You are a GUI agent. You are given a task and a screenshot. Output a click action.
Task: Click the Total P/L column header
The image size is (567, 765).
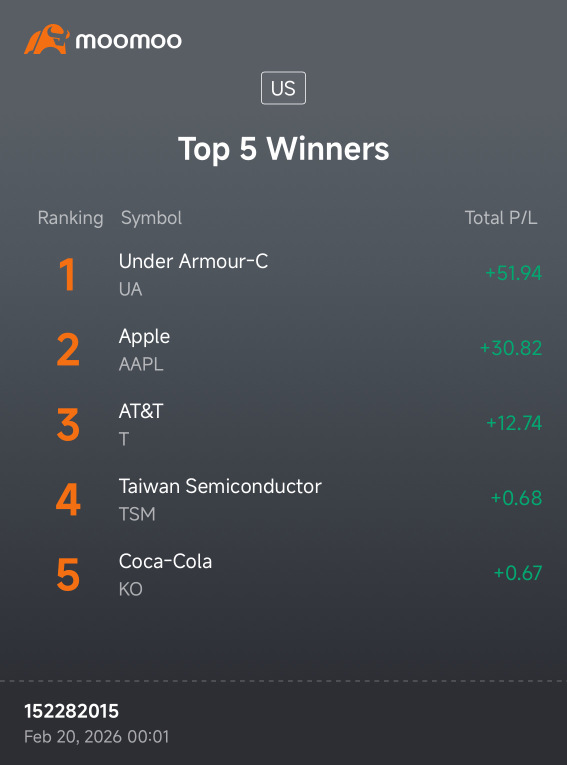[x=501, y=218]
